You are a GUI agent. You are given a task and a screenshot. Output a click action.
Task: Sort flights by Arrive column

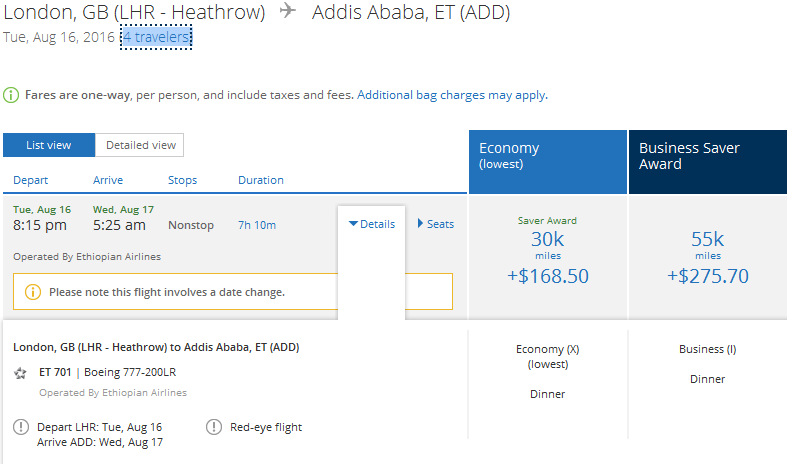[108, 180]
